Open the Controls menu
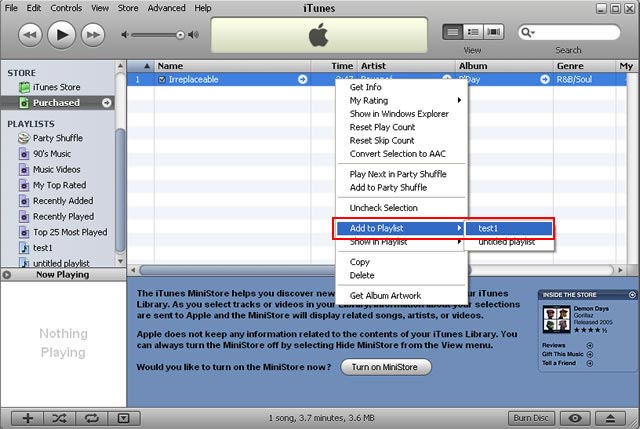The image size is (640, 429). [66, 8]
